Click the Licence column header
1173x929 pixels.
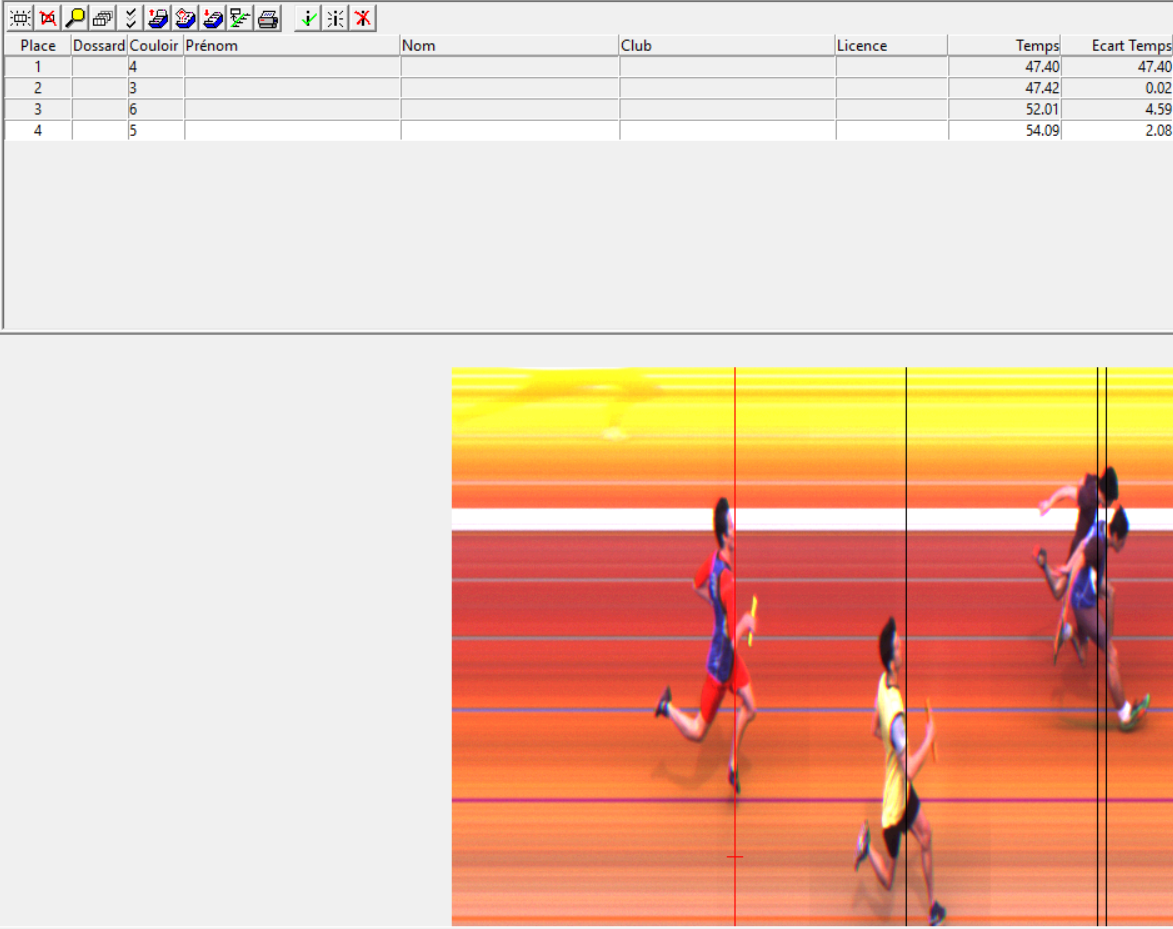click(x=891, y=46)
